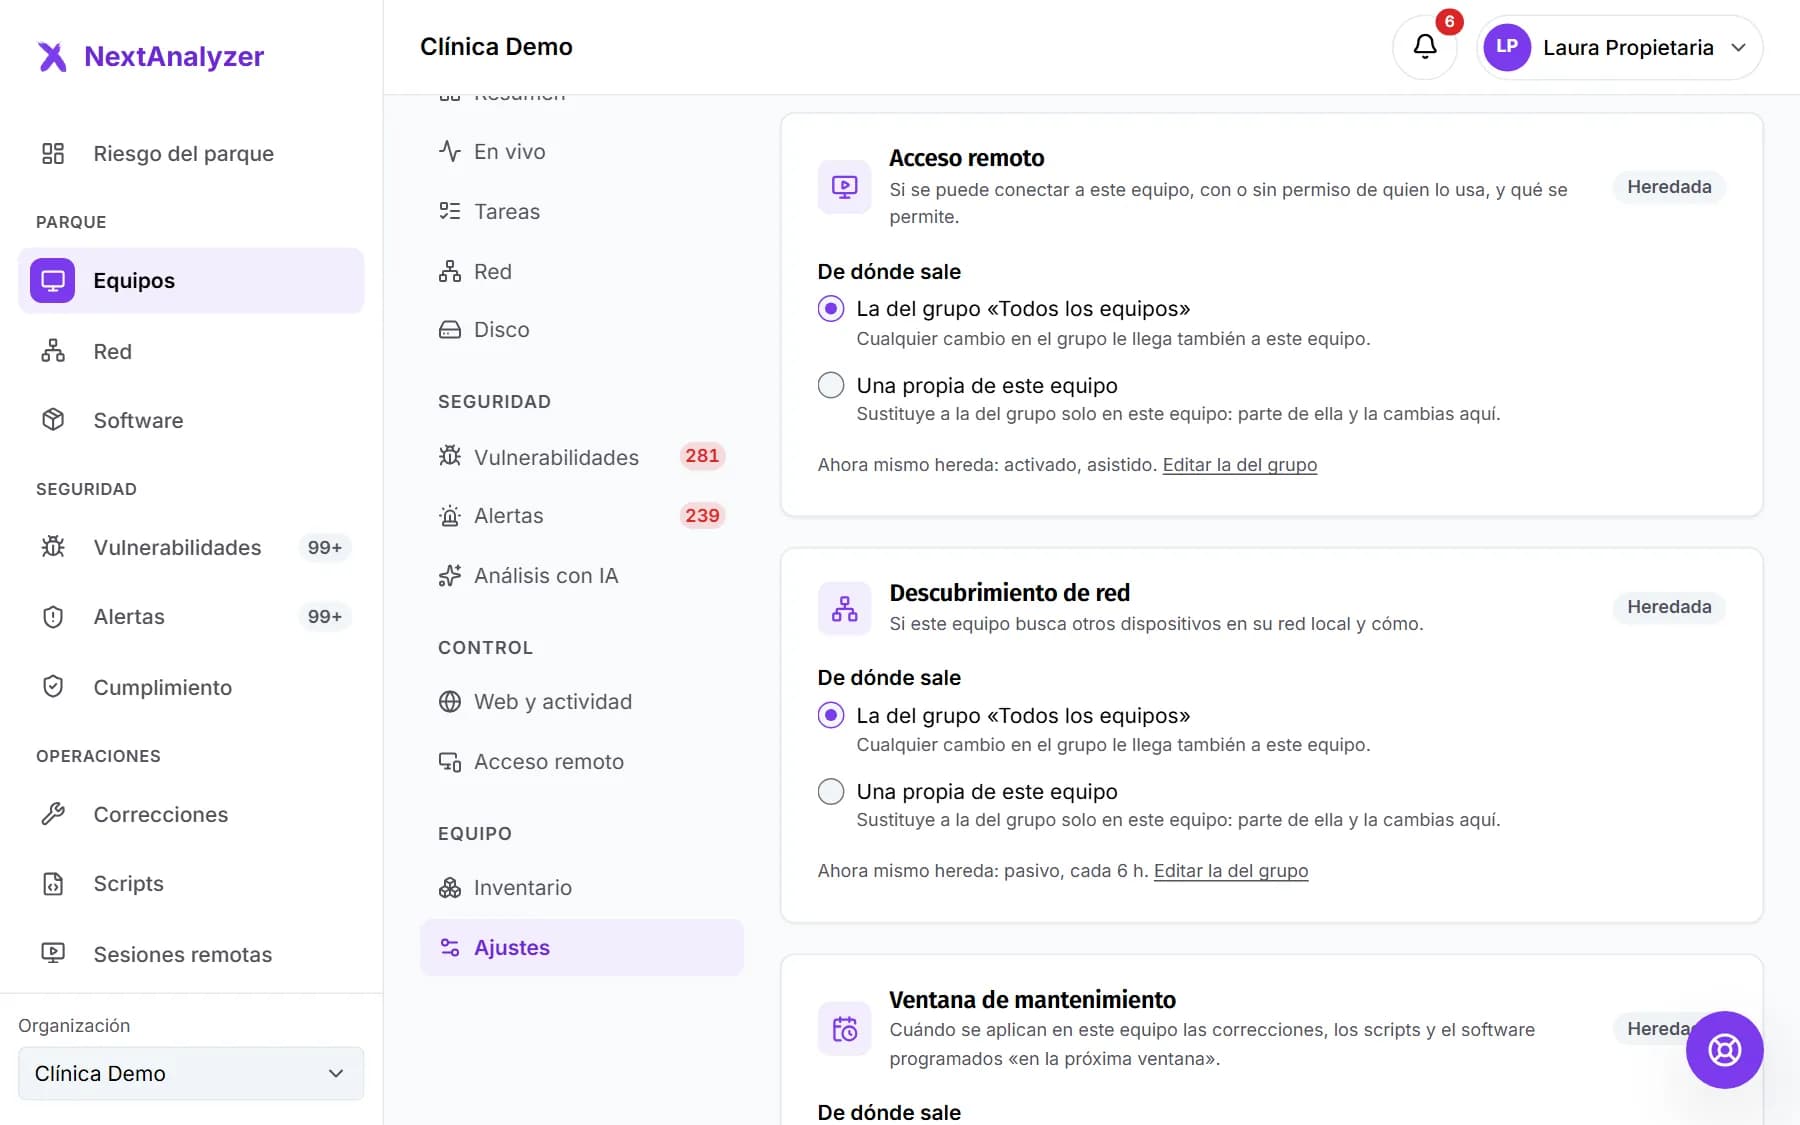Screen dimensions: 1800x1125
Task: Click the Acceso remoto card screen icon
Action: tap(844, 187)
